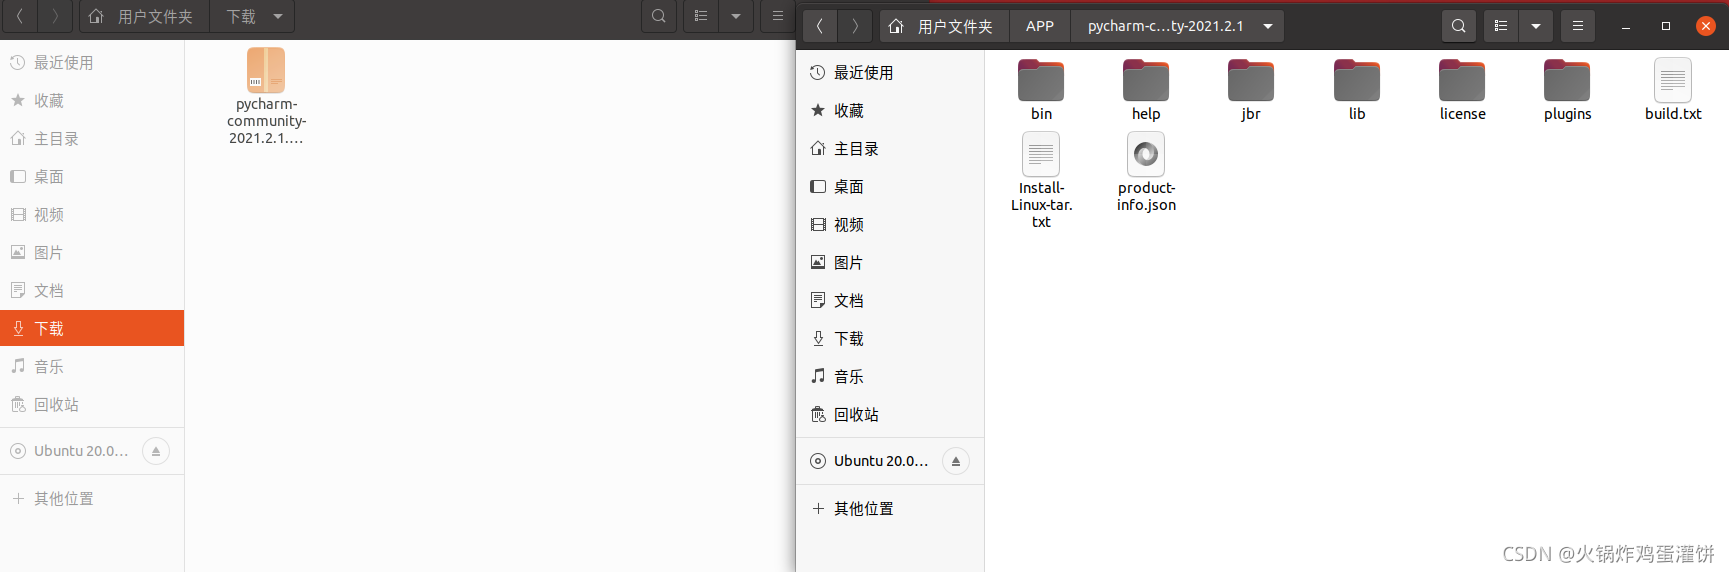Open 音乐 in front window sidebar
This screenshot has height=572, width=1729.
(x=890, y=376)
